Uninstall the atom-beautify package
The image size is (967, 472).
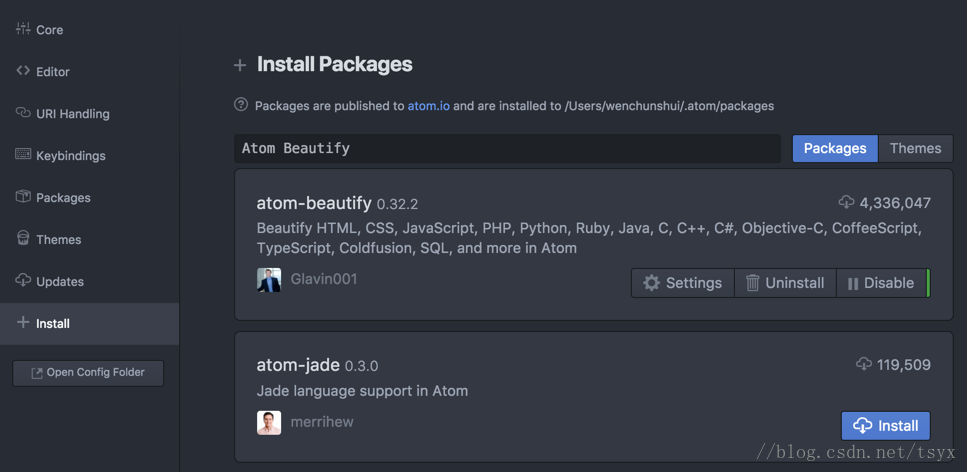point(785,283)
